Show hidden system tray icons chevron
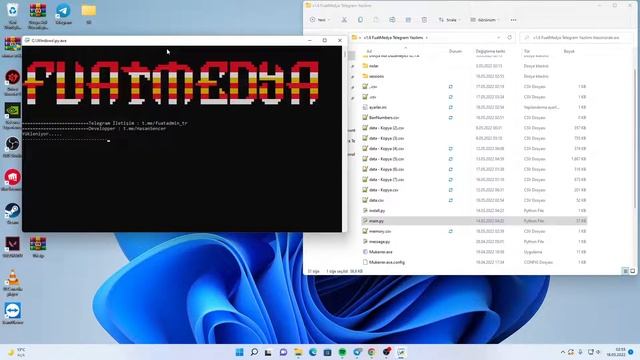This screenshot has width=640, height=360. click(x=563, y=352)
